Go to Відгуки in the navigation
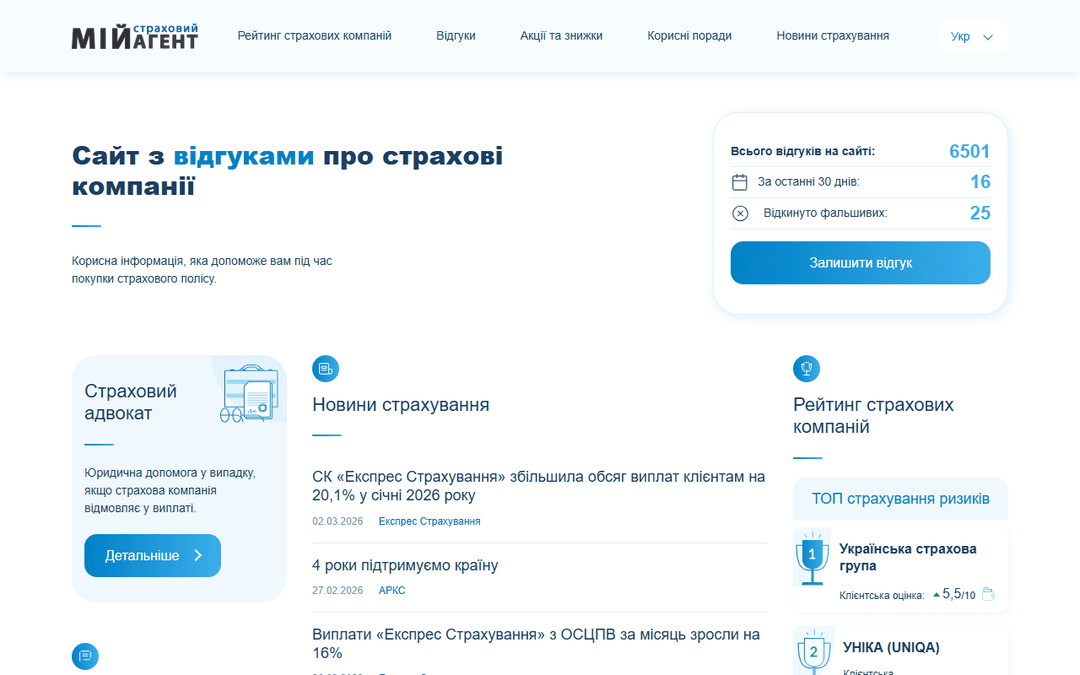The image size is (1080, 675). pyautogui.click(x=456, y=36)
